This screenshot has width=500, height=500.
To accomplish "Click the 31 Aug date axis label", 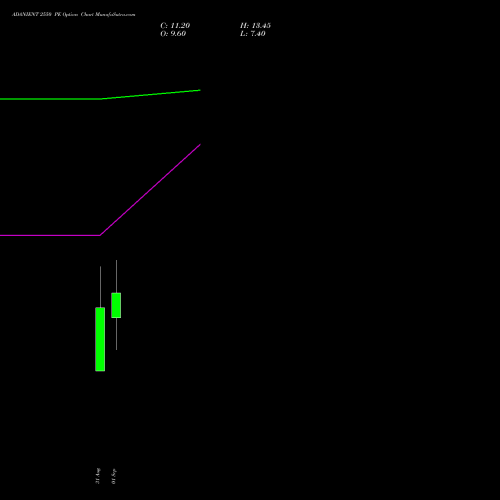I will pyautogui.click(x=98, y=476).
